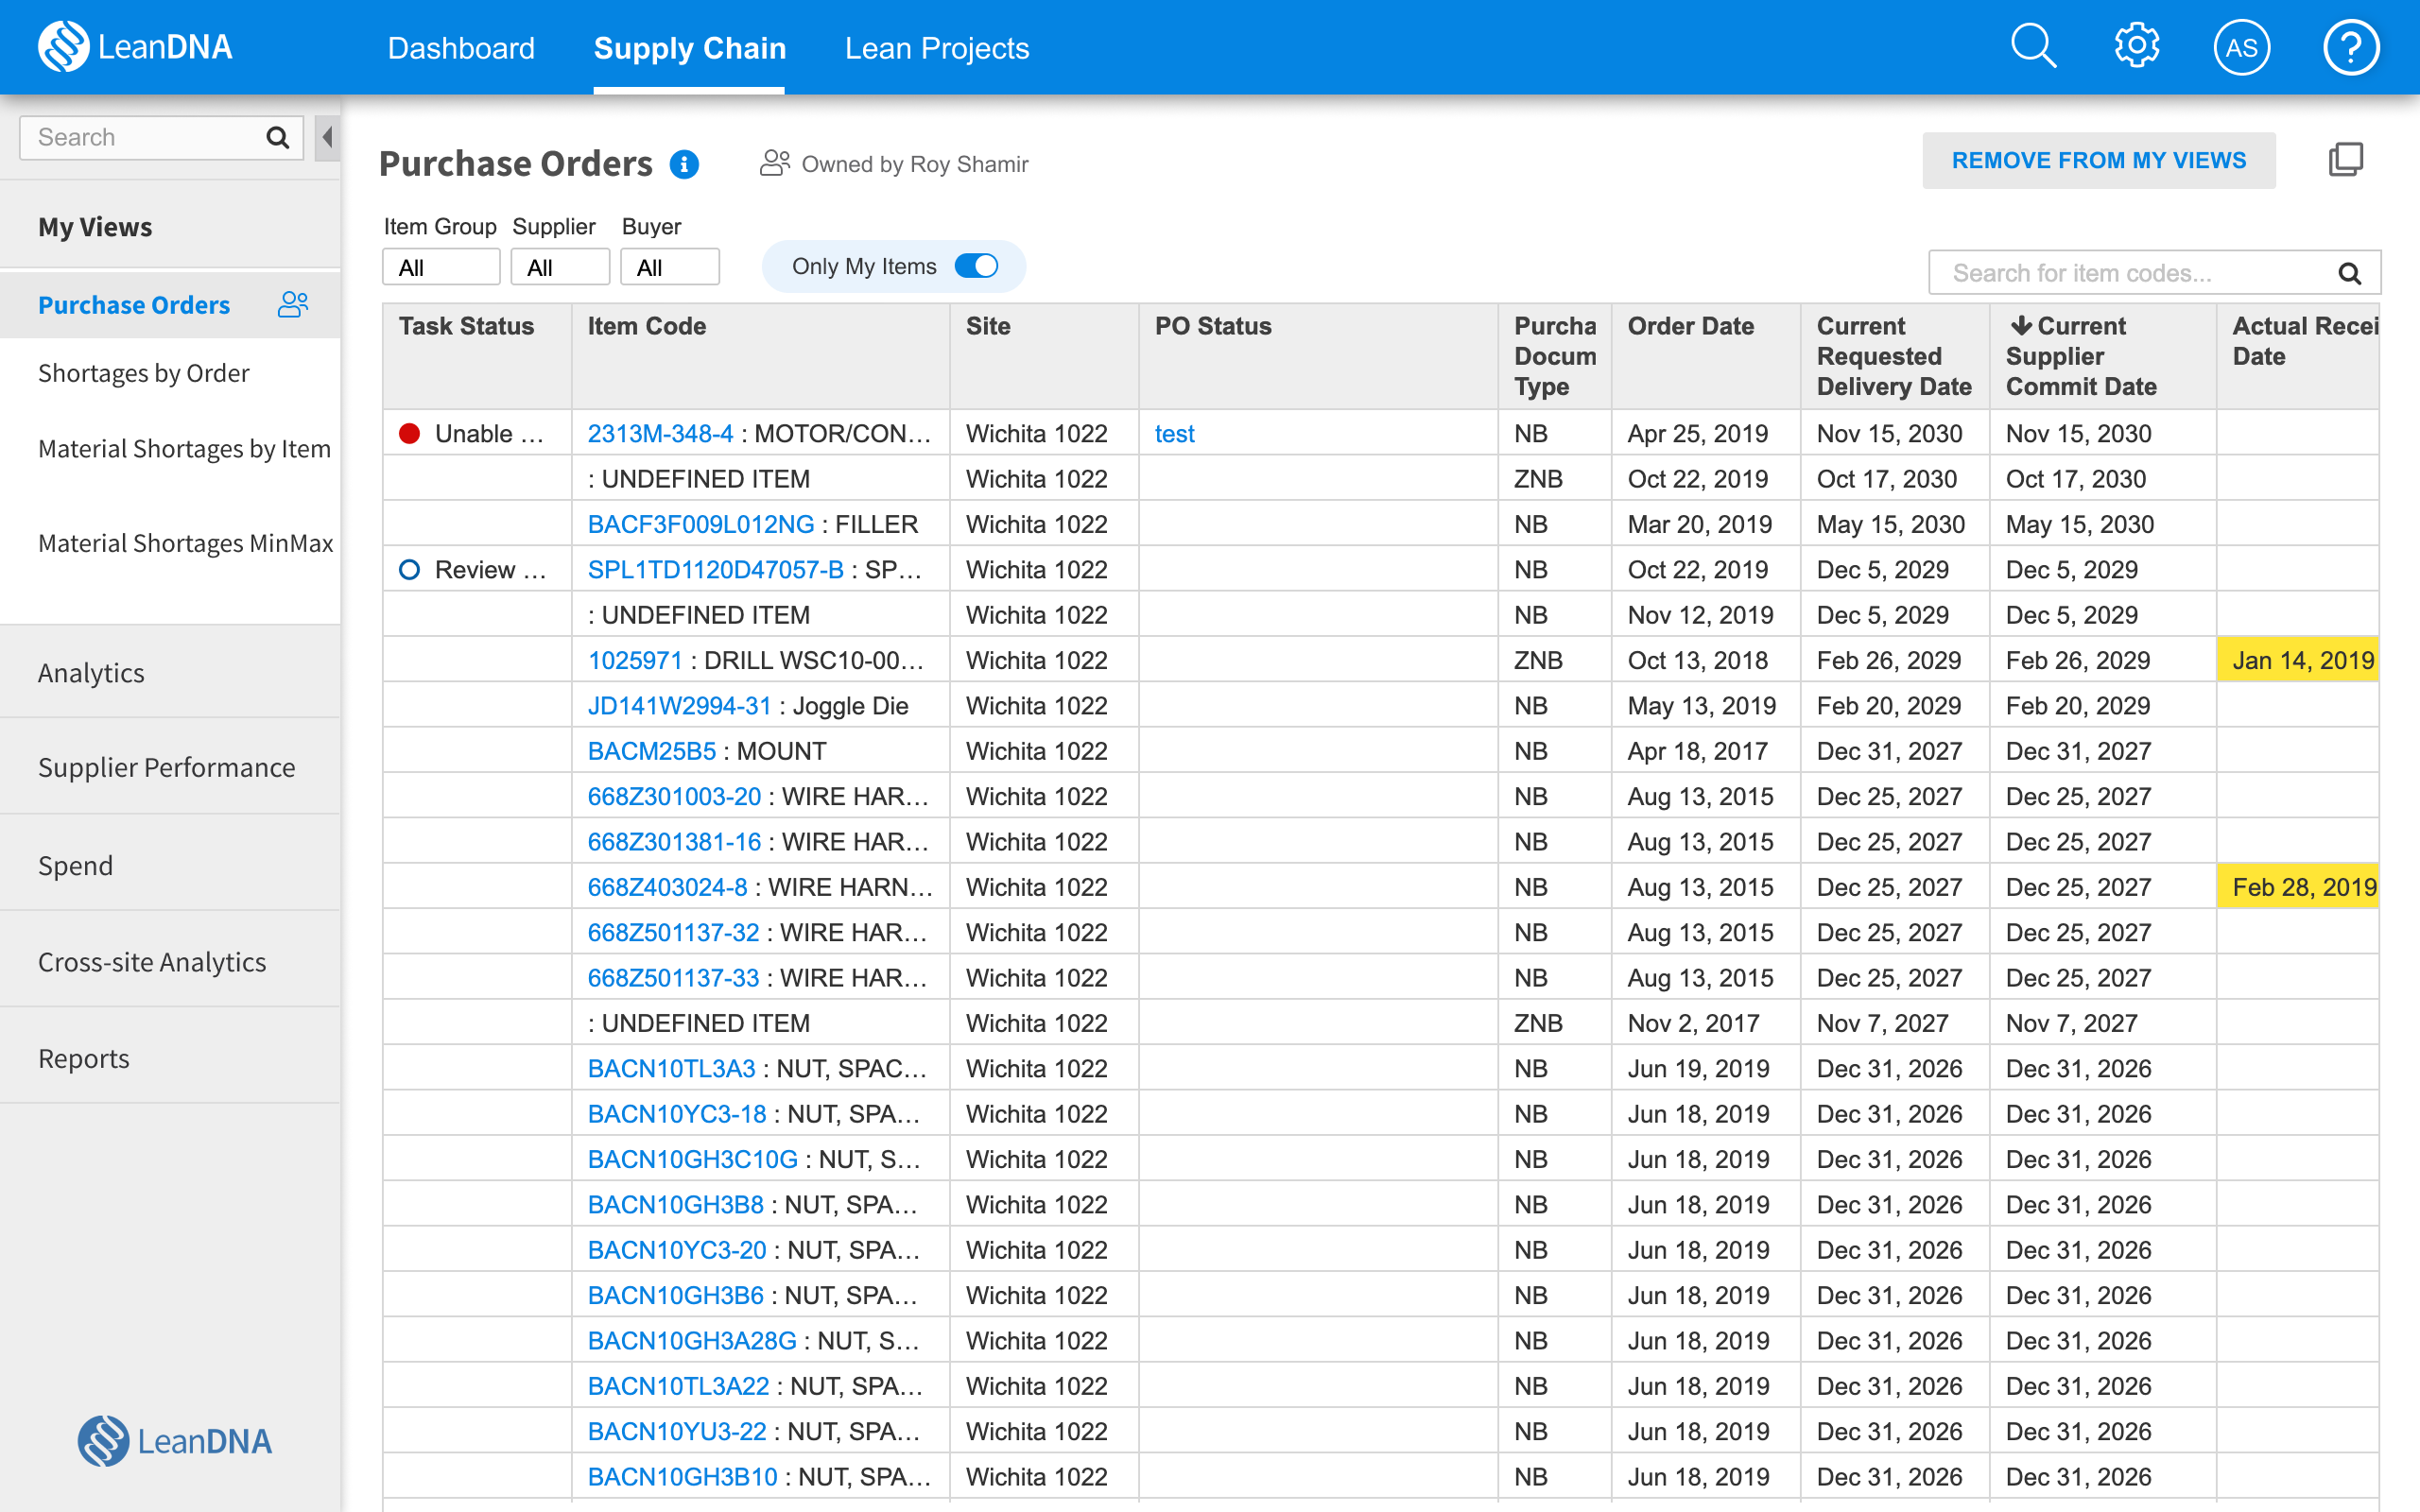Viewport: 2420px width, 1512px height.
Task: Open item link 1025971
Action: [x=634, y=660]
